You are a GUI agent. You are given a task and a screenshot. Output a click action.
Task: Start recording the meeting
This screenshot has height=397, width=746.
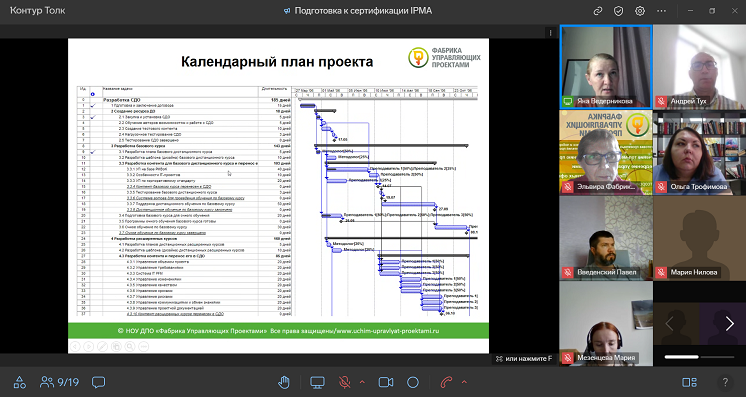[413, 382]
